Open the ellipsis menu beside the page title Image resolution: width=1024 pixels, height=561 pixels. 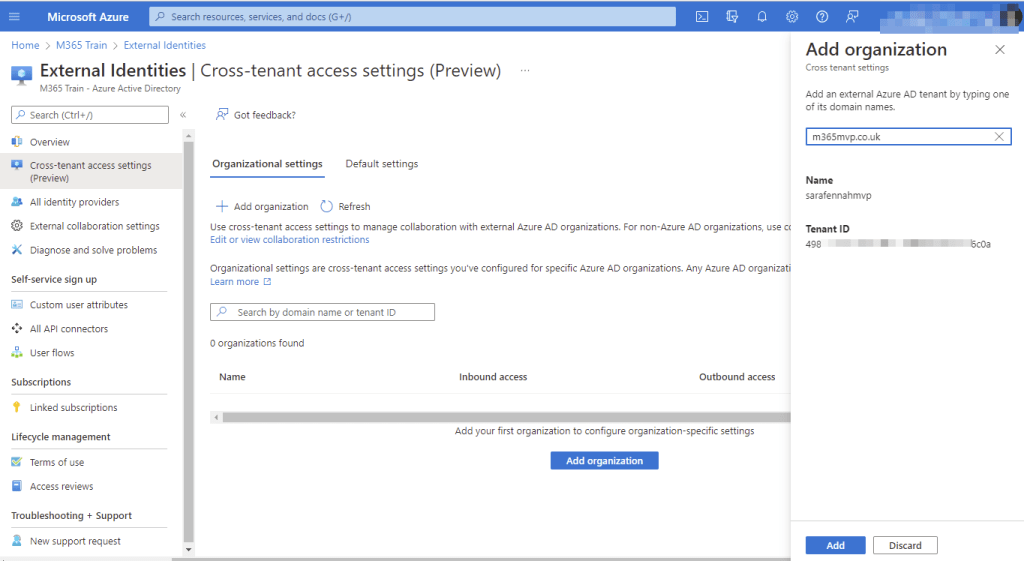(524, 71)
